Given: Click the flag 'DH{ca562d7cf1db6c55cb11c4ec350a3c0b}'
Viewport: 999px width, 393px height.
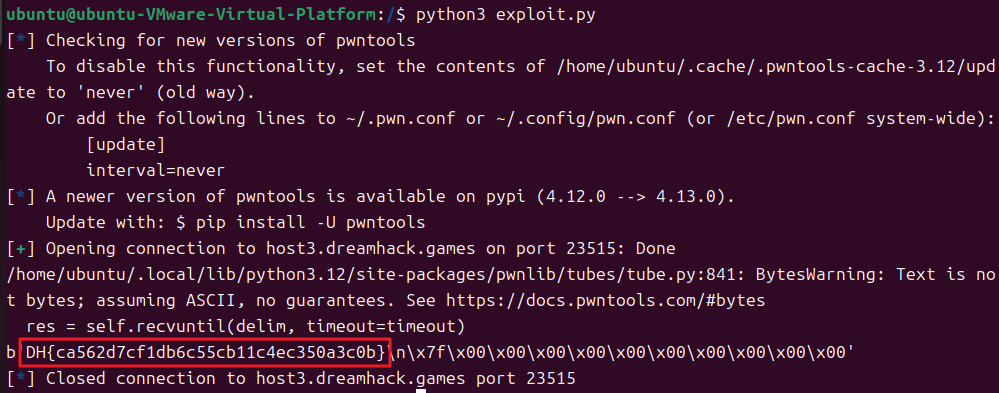Looking at the screenshot, I should pyautogui.click(x=206, y=353).
